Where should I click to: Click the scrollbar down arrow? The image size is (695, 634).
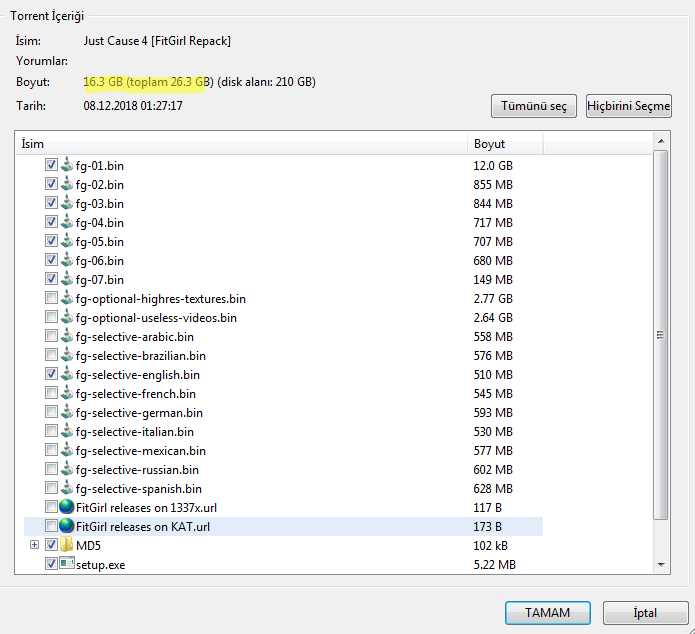coord(661,565)
